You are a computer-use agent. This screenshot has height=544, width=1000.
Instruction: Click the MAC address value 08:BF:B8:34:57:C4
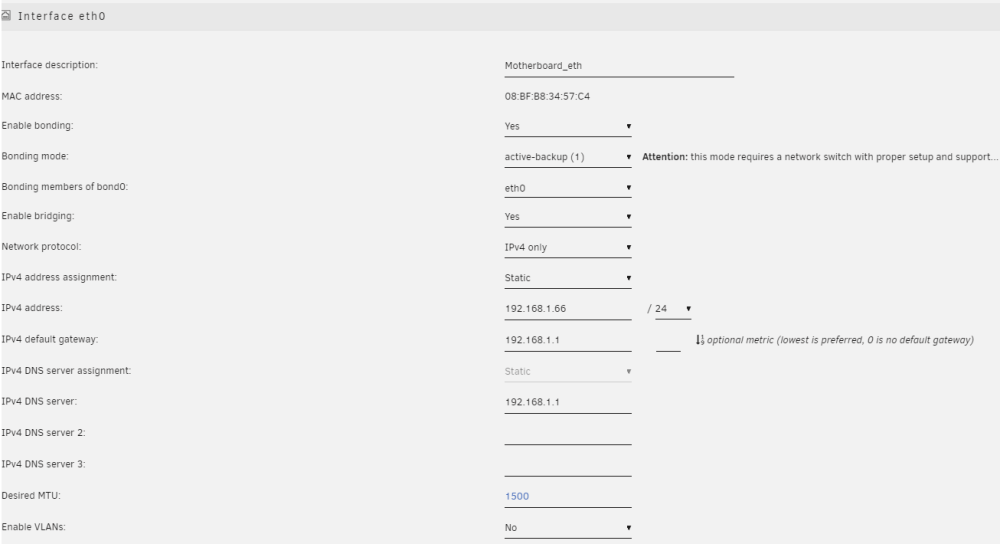(547, 96)
